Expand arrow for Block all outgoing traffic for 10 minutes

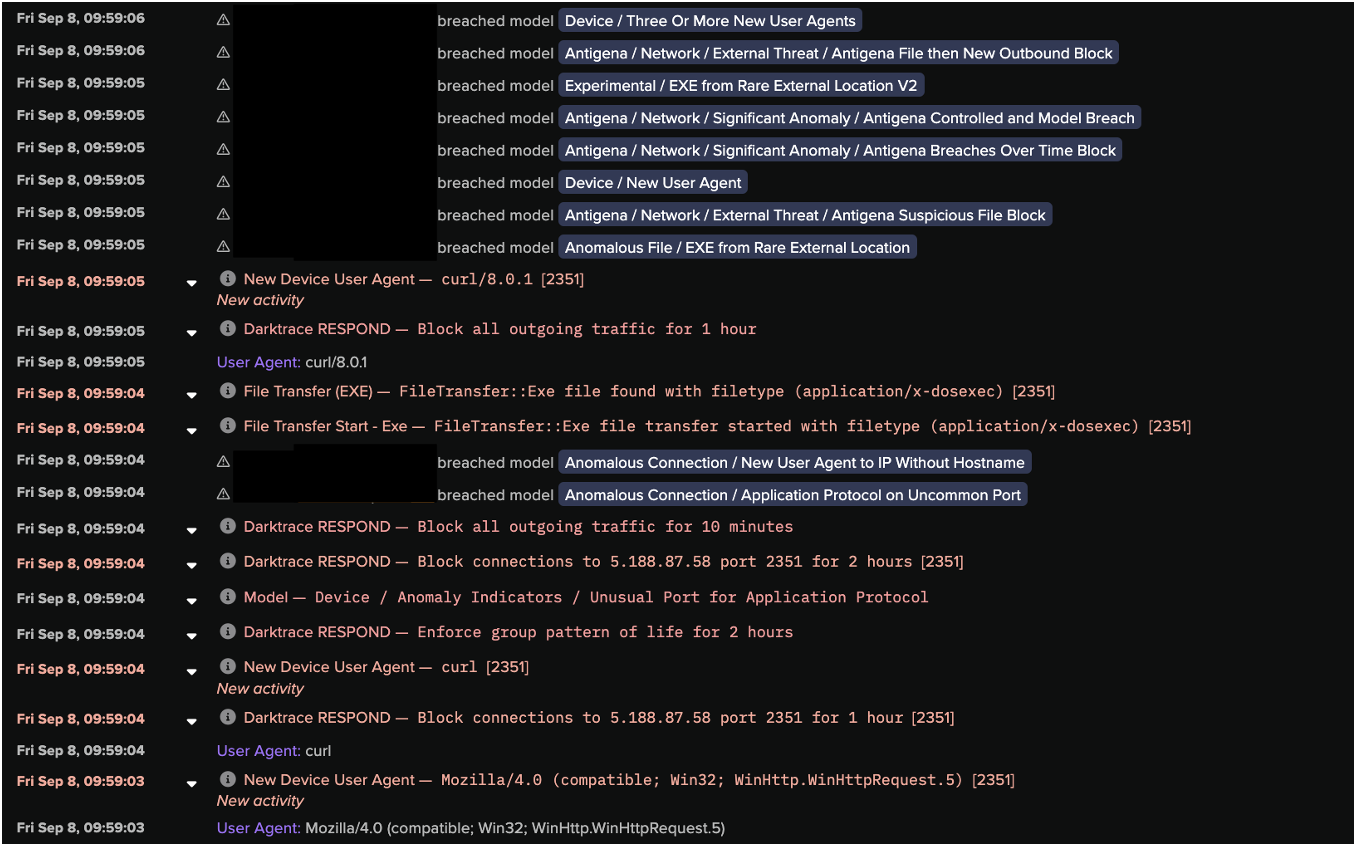tap(192, 531)
